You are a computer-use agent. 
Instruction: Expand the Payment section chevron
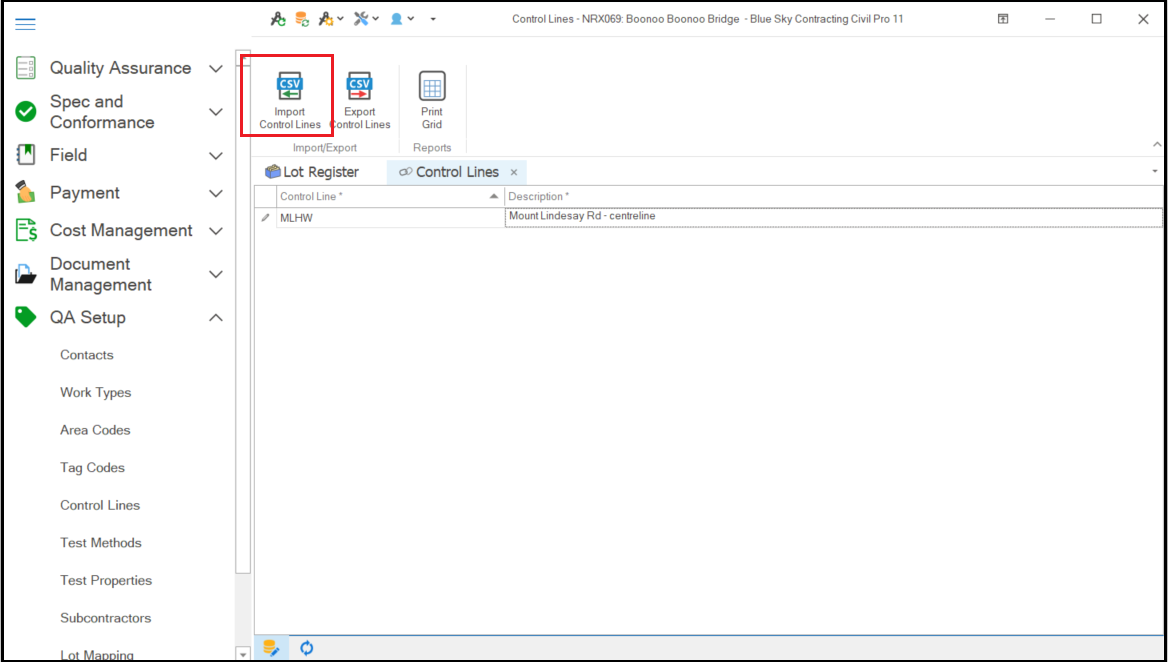click(x=215, y=193)
